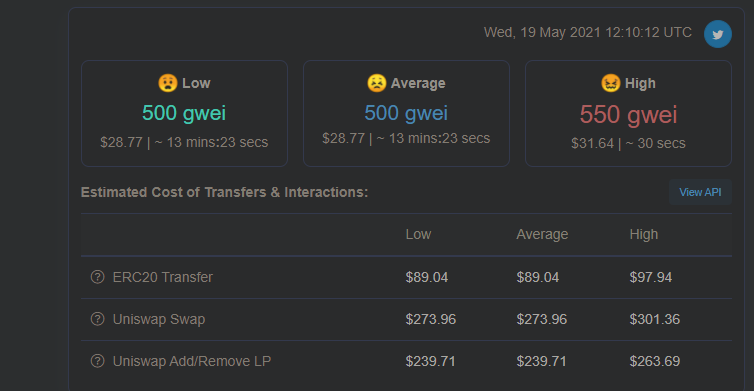
Task: Click the Twitter share icon
Action: pos(717,34)
